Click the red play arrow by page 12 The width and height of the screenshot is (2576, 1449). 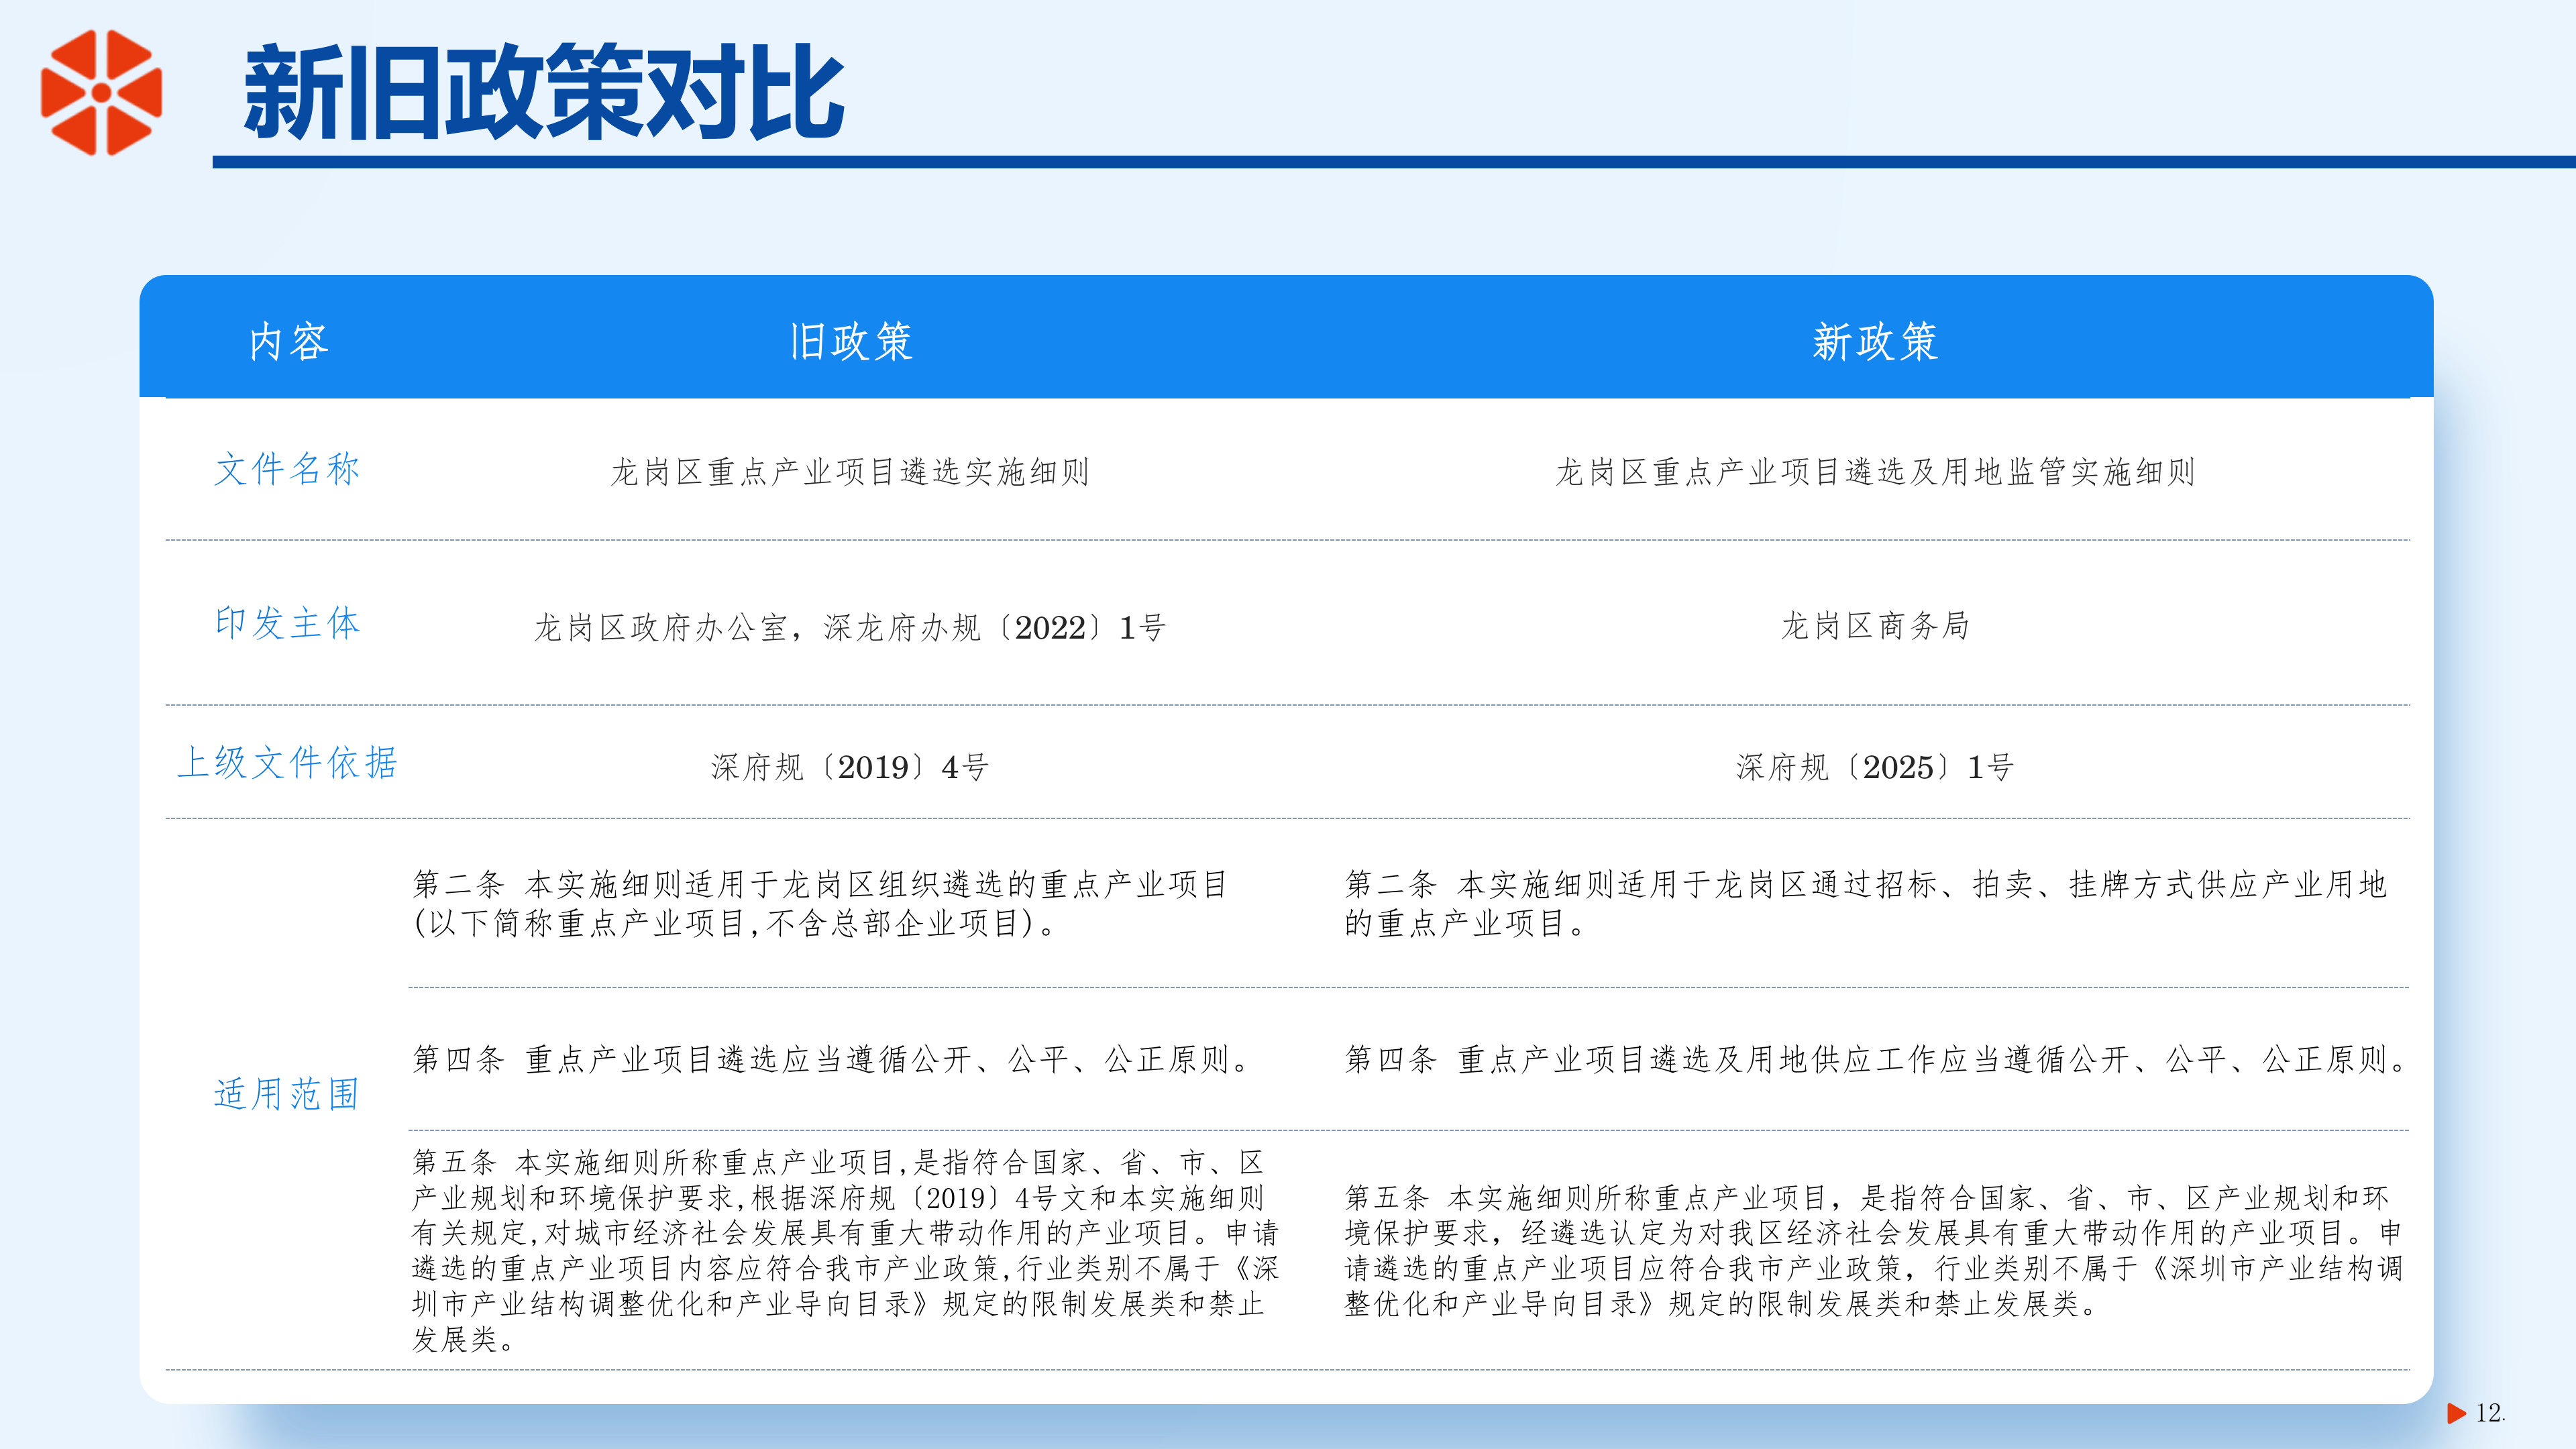2456,1413
